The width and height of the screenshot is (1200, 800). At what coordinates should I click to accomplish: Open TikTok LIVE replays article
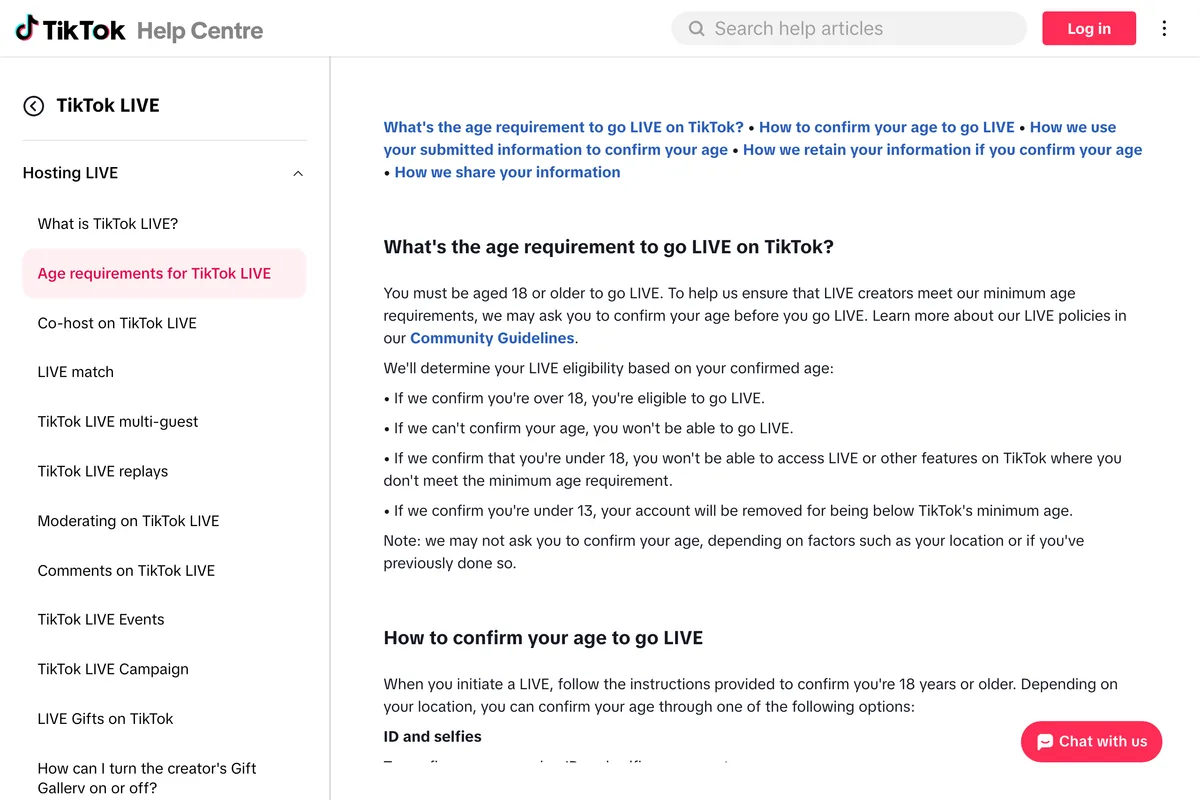click(103, 471)
